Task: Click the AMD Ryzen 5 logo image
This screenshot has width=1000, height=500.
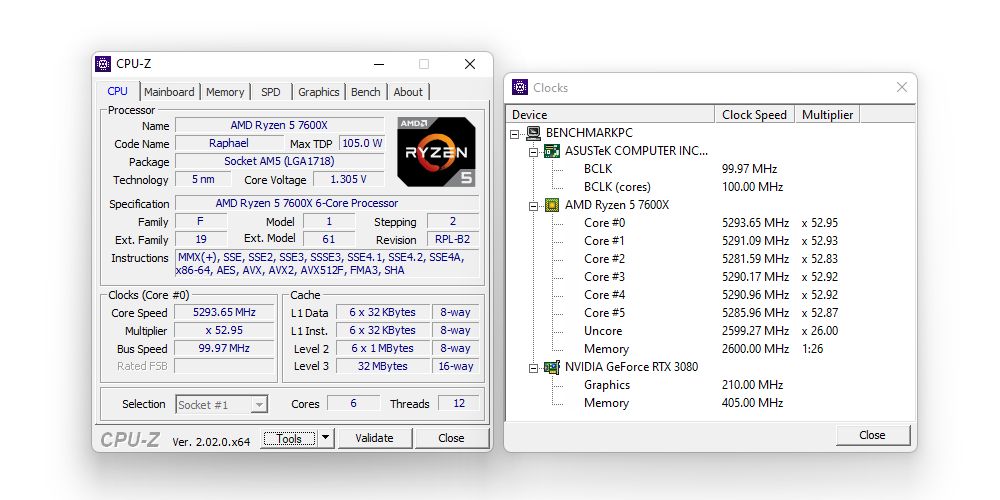Action: (436, 151)
